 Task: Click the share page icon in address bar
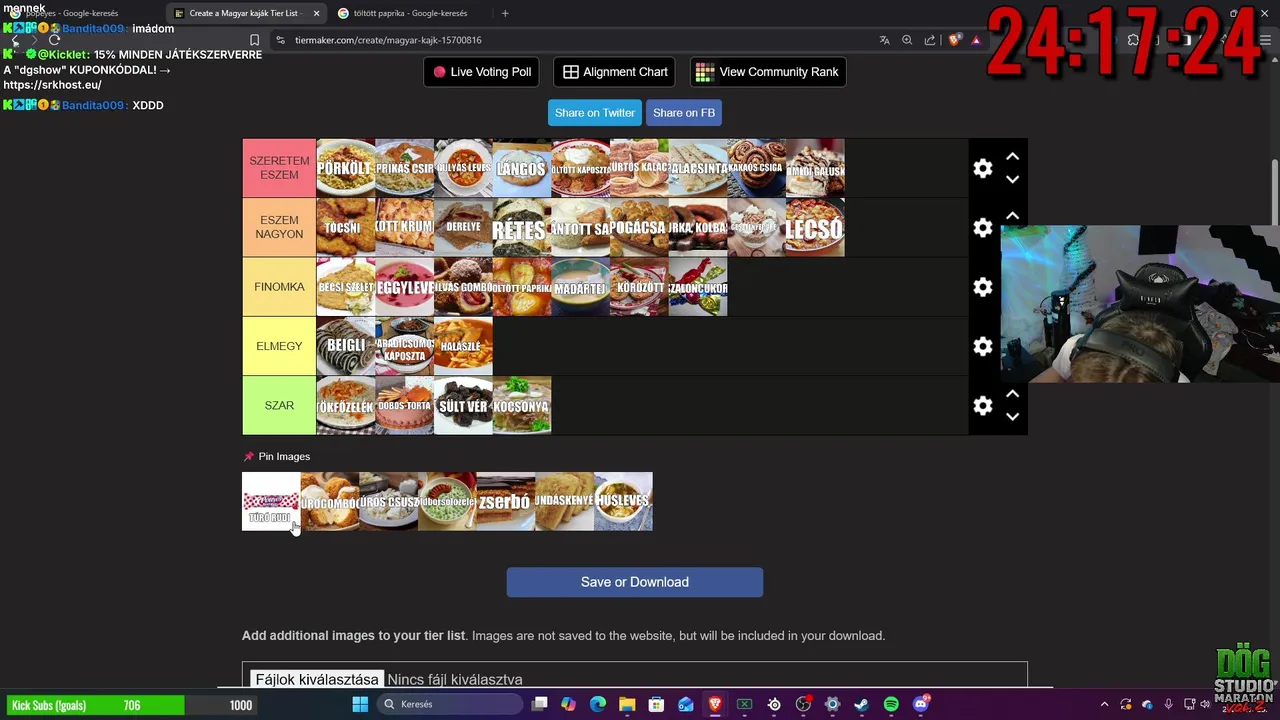(x=930, y=40)
